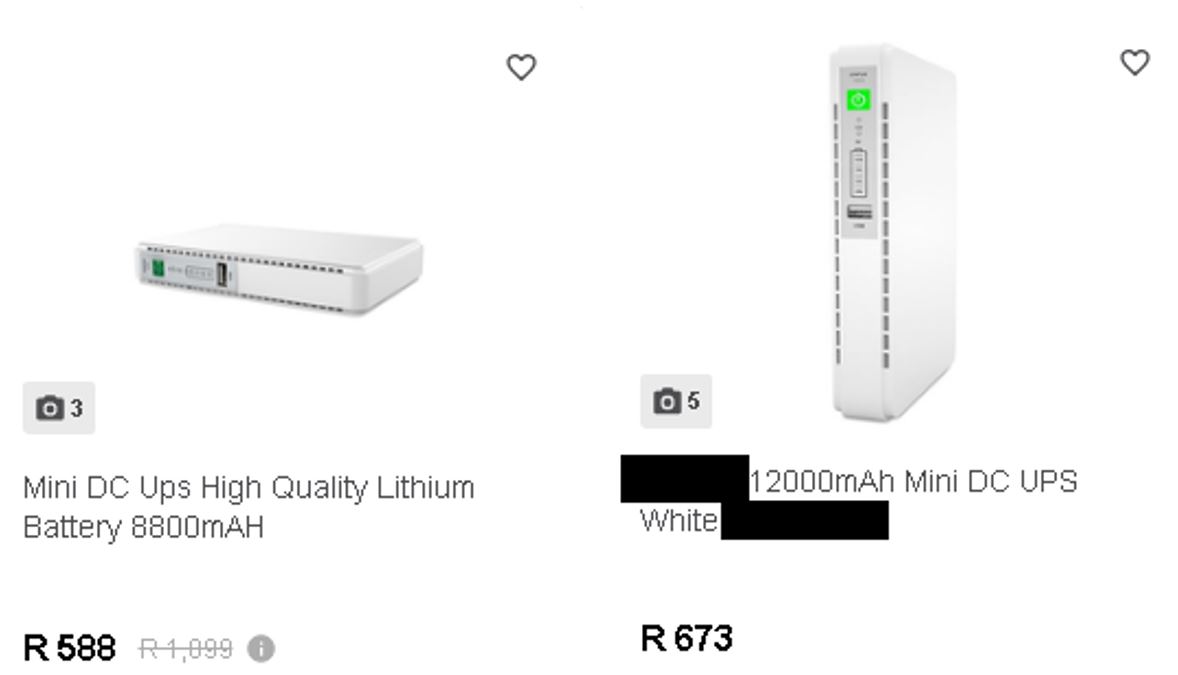The image size is (1178, 675).
Task: Click the crossed-out R 1,099 original price
Action: (x=185, y=649)
